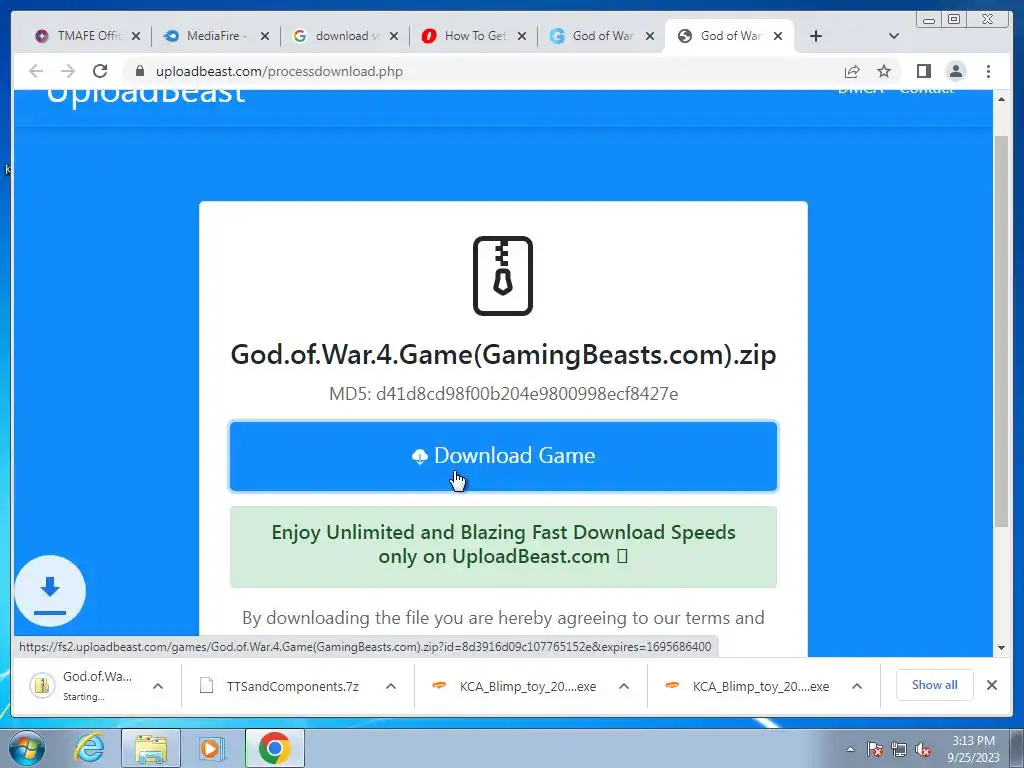Open Chrome three-dot menu

coord(988,71)
